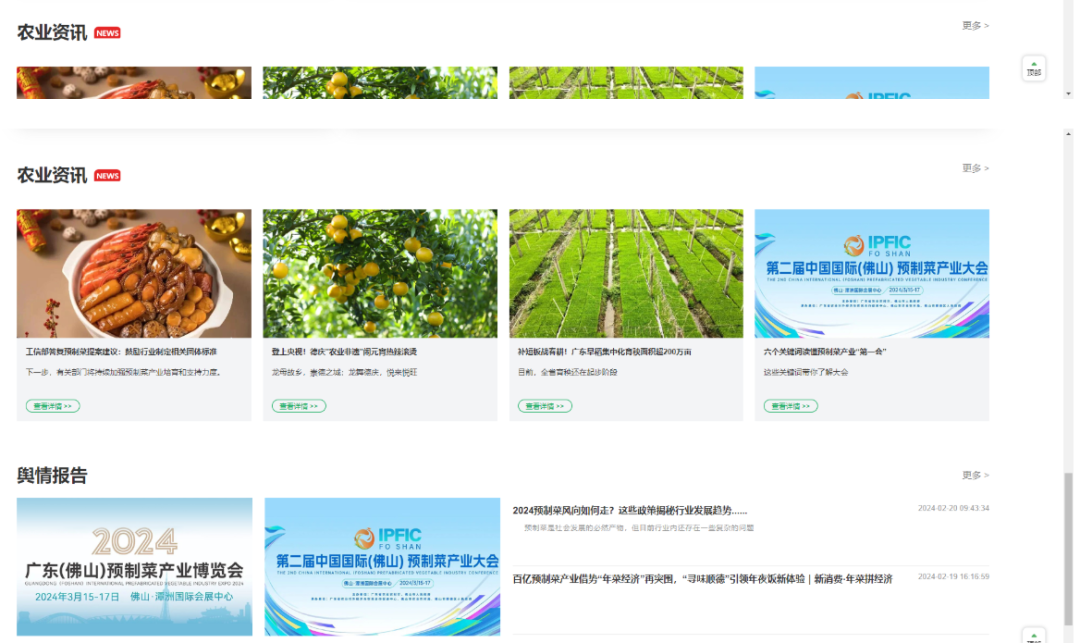Click the cropped green field image in the narrow strip

626,83
